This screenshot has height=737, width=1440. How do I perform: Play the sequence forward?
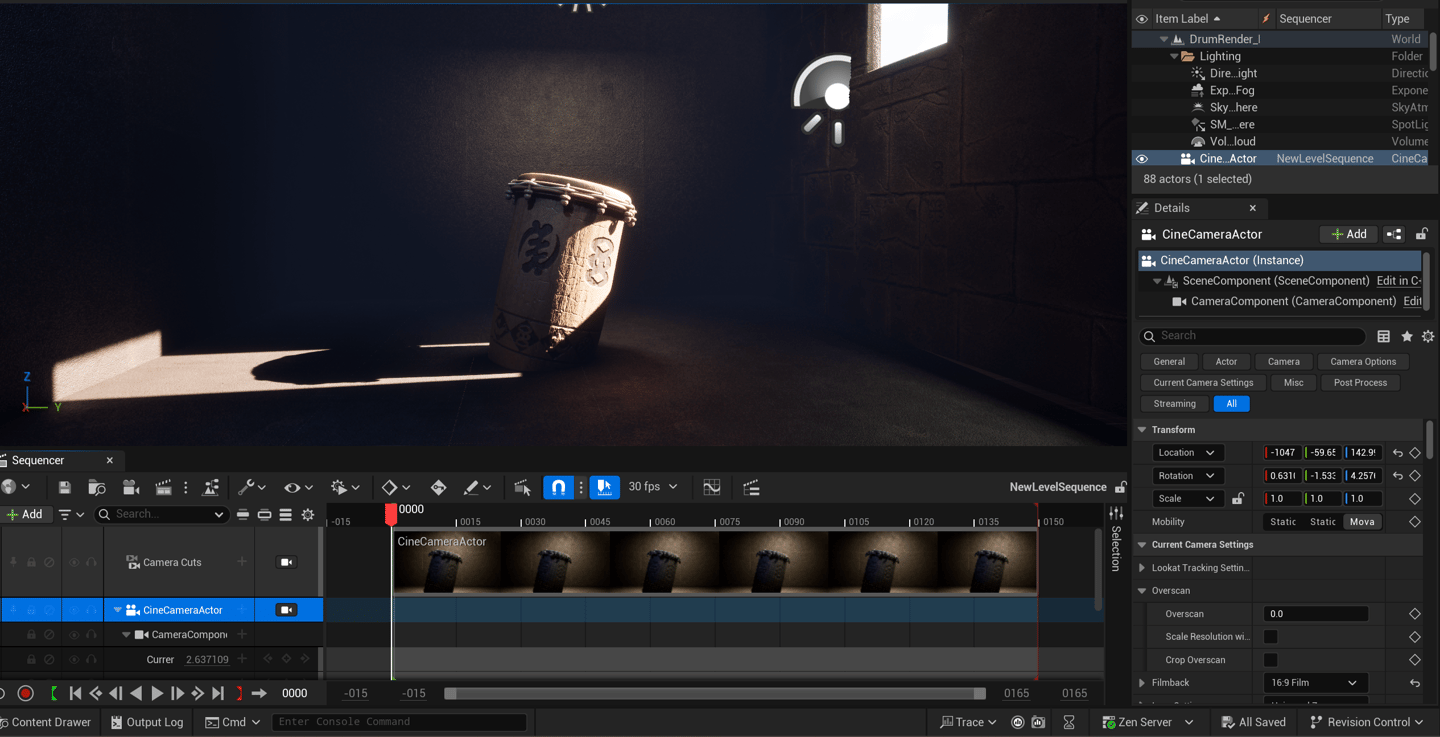pos(157,693)
